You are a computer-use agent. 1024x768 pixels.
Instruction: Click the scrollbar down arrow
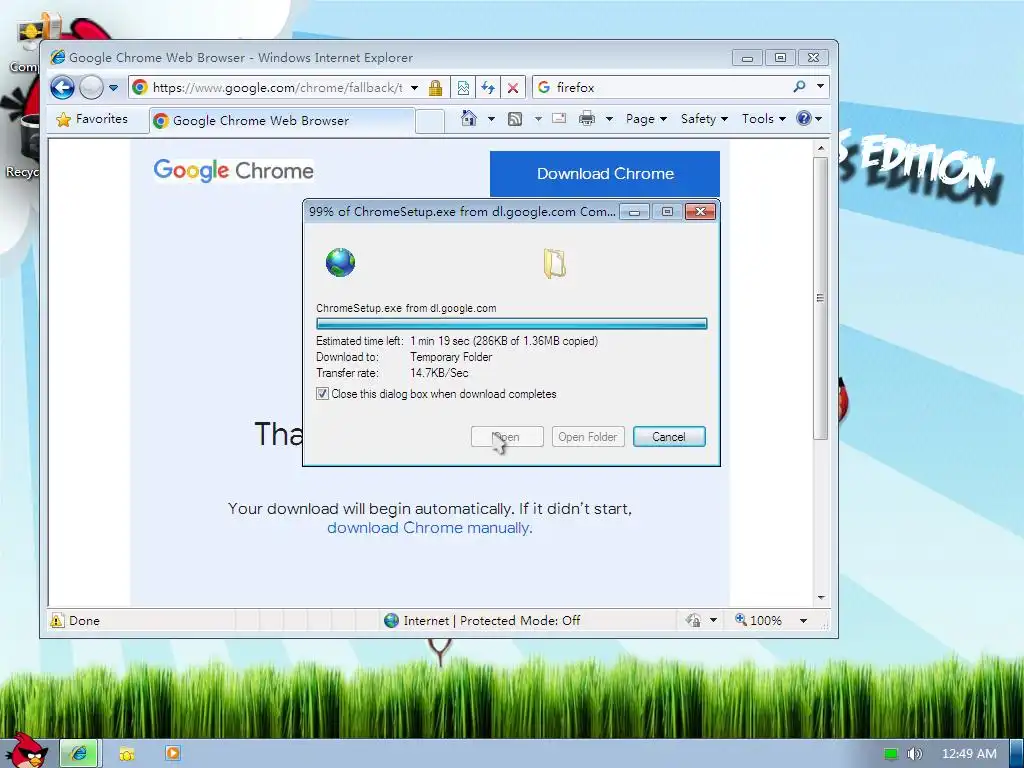821,598
